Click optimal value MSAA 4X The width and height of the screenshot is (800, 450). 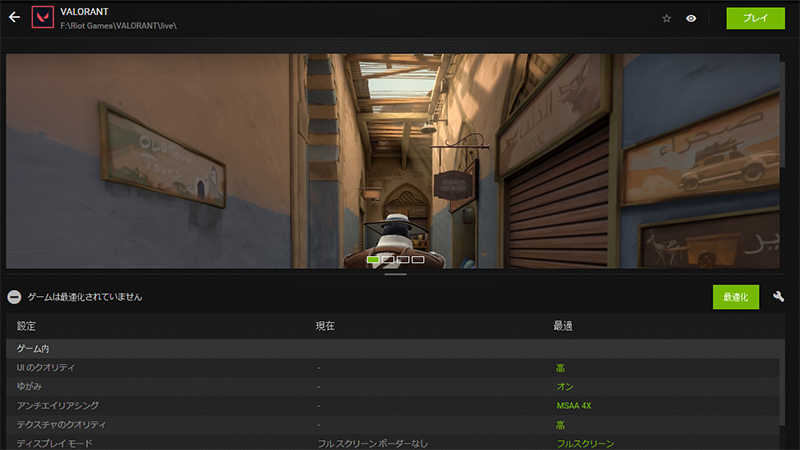(573, 406)
